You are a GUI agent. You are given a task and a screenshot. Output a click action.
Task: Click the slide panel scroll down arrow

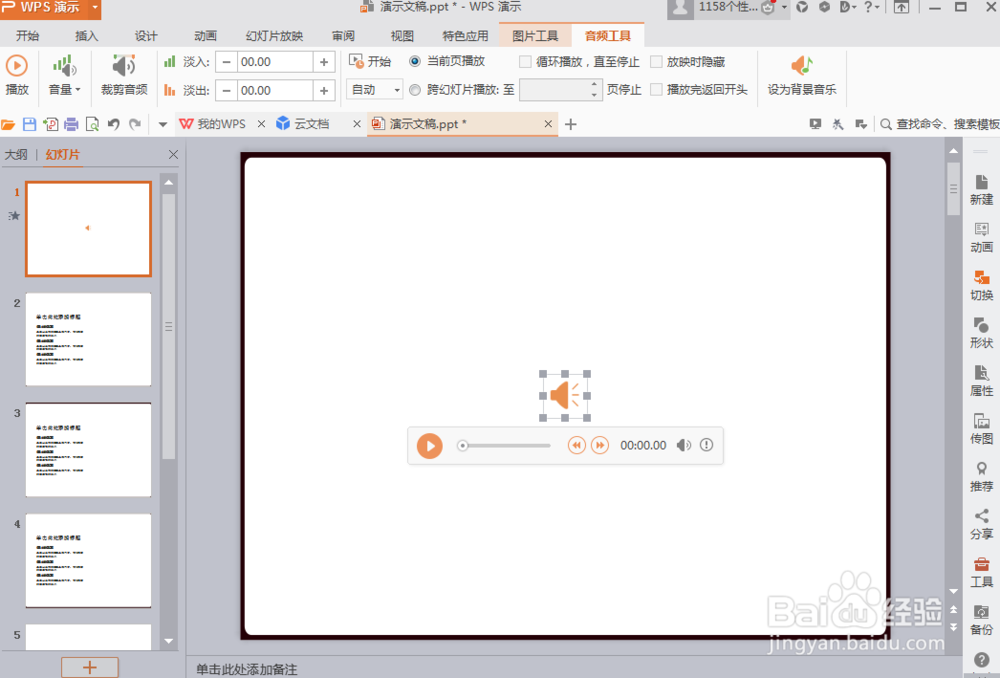169,641
